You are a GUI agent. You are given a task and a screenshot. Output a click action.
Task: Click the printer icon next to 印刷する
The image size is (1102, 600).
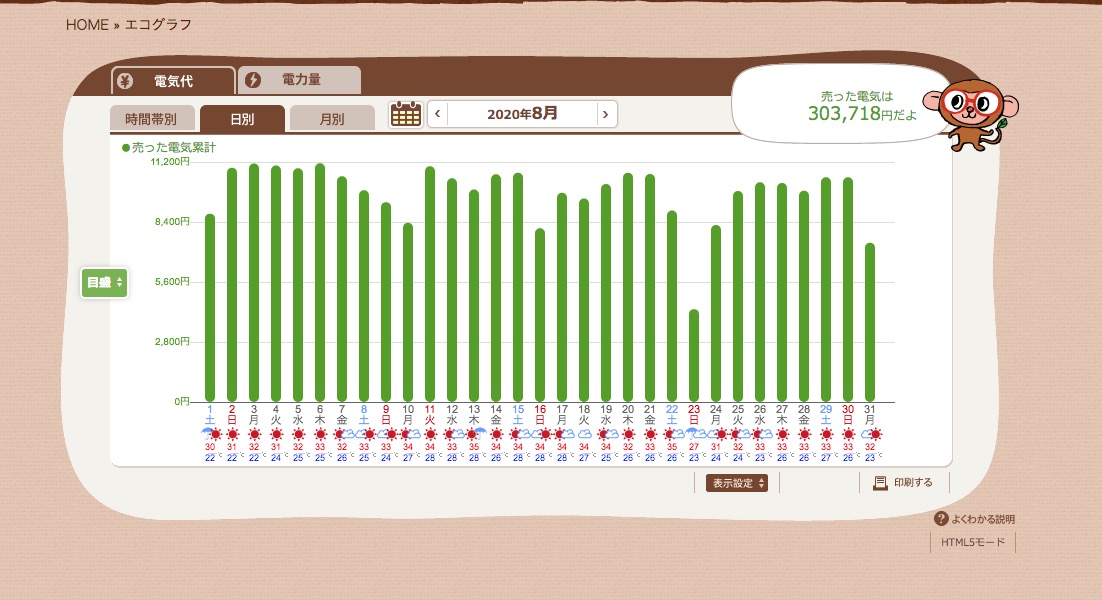click(880, 483)
